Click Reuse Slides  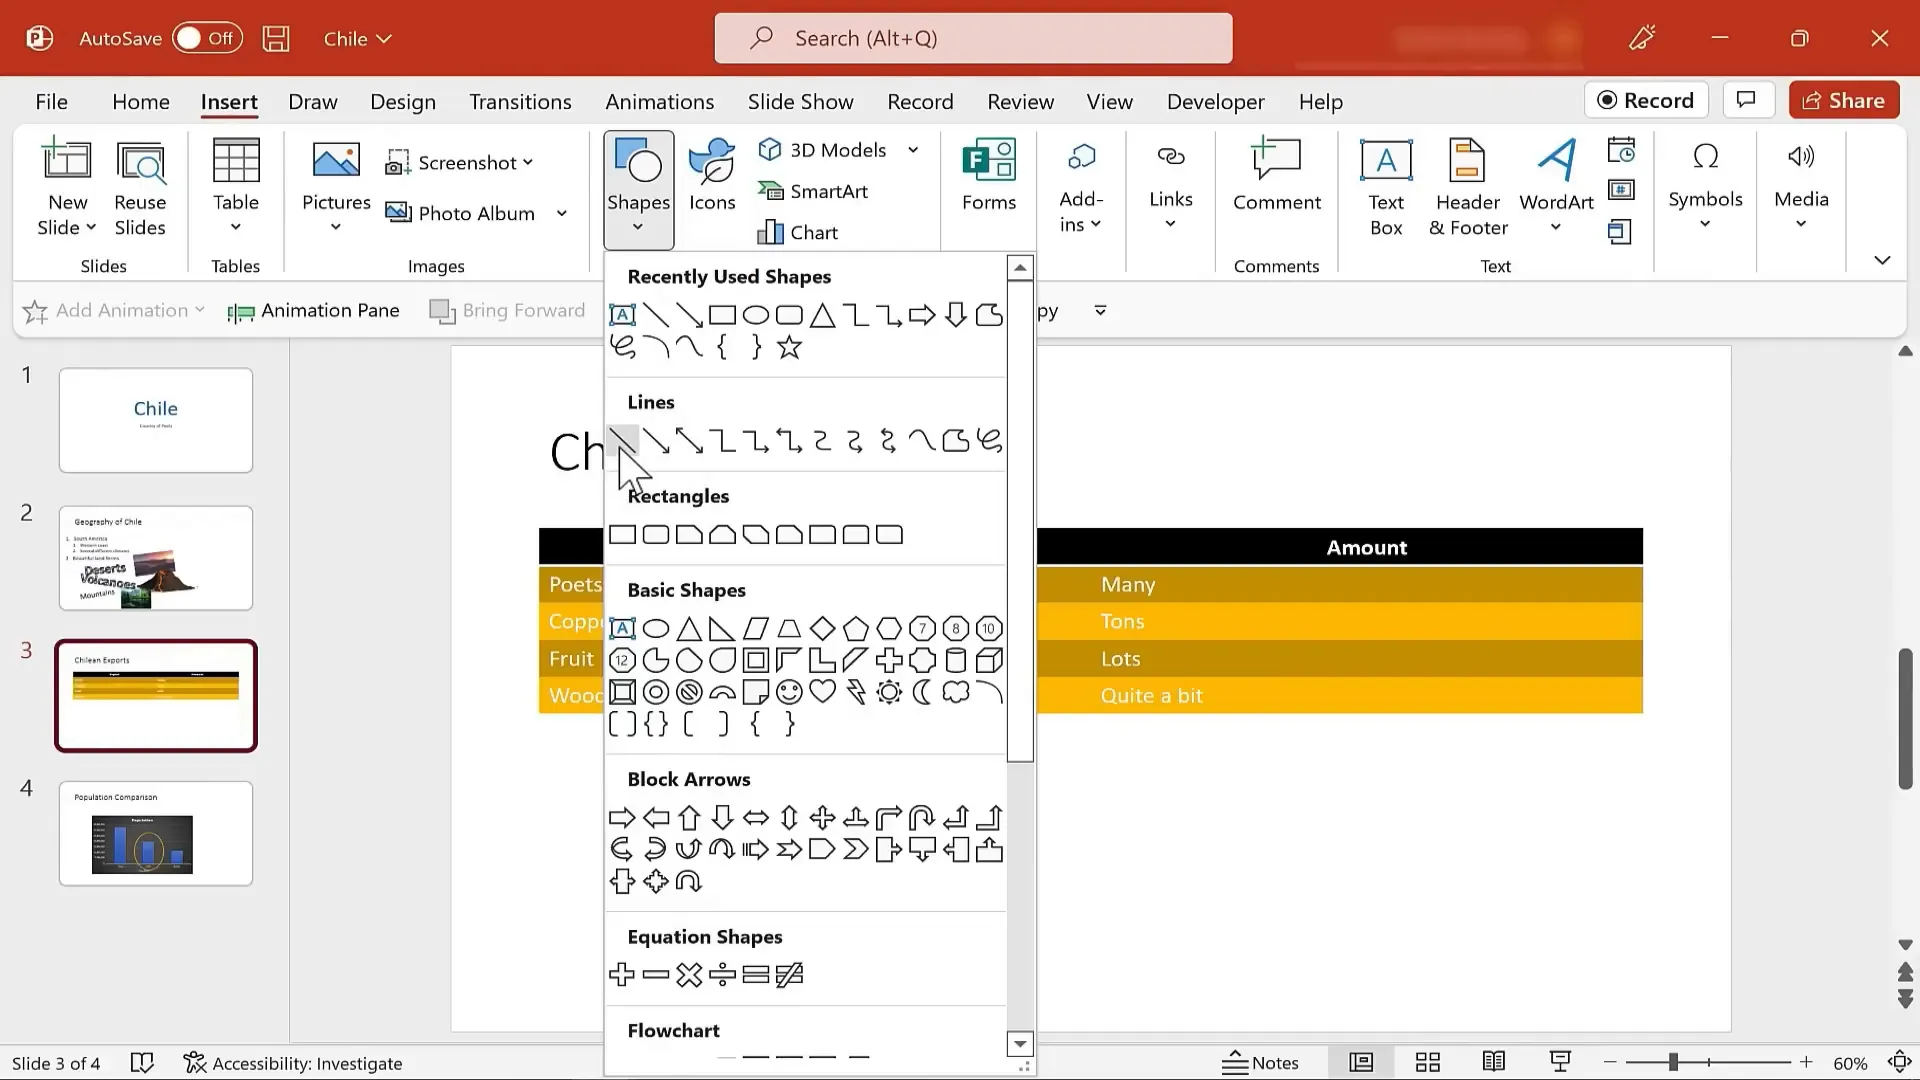140,188
